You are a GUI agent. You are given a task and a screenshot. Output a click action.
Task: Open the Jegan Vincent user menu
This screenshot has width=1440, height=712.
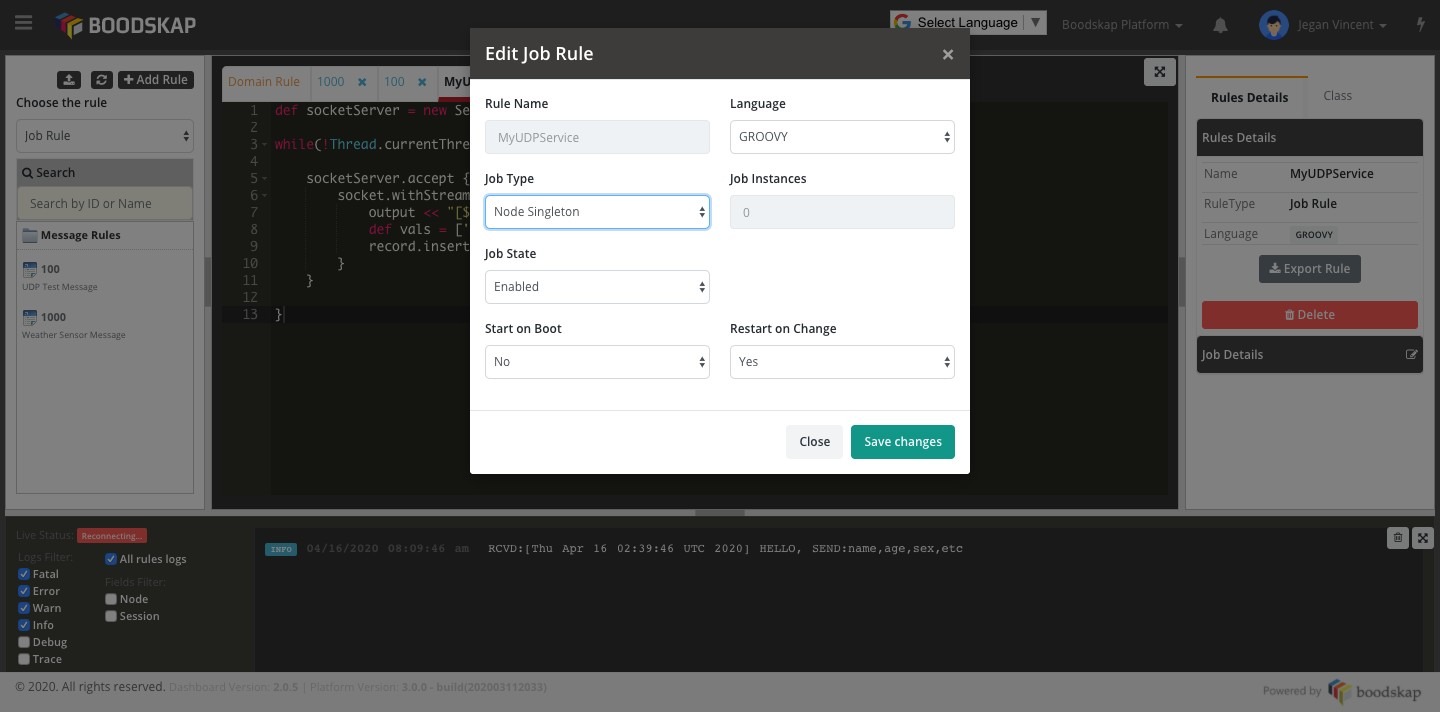1342,25
